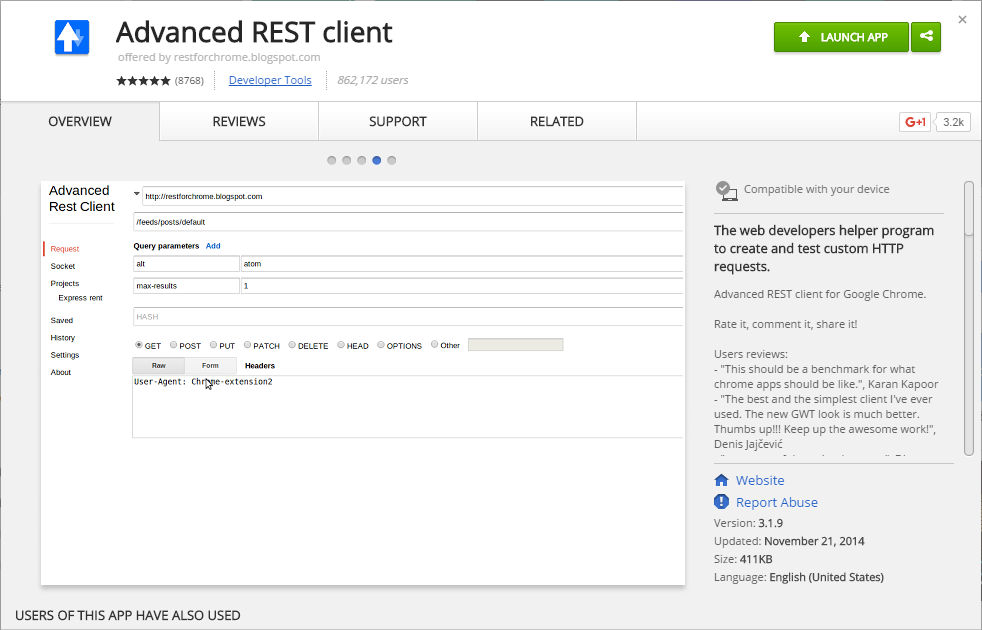The image size is (982, 630).
Task: Click the alt parameter name field
Action: 186,264
